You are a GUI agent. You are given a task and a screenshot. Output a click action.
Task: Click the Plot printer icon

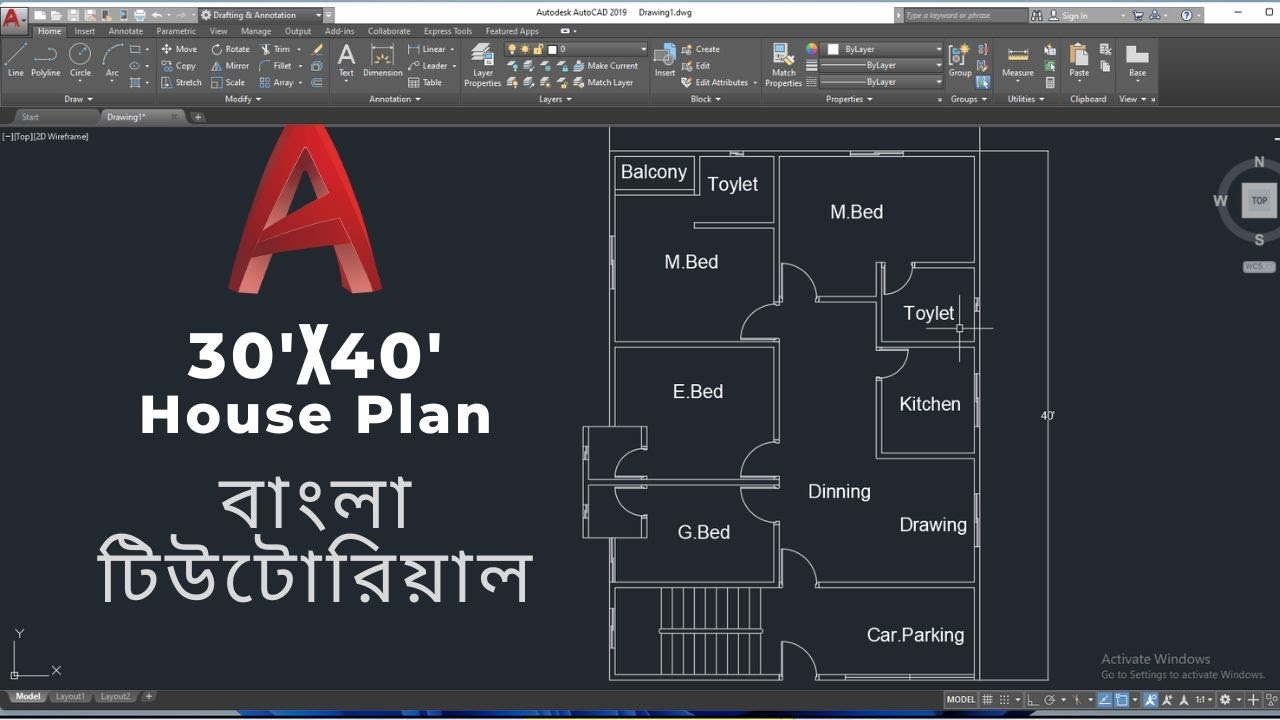(x=139, y=15)
